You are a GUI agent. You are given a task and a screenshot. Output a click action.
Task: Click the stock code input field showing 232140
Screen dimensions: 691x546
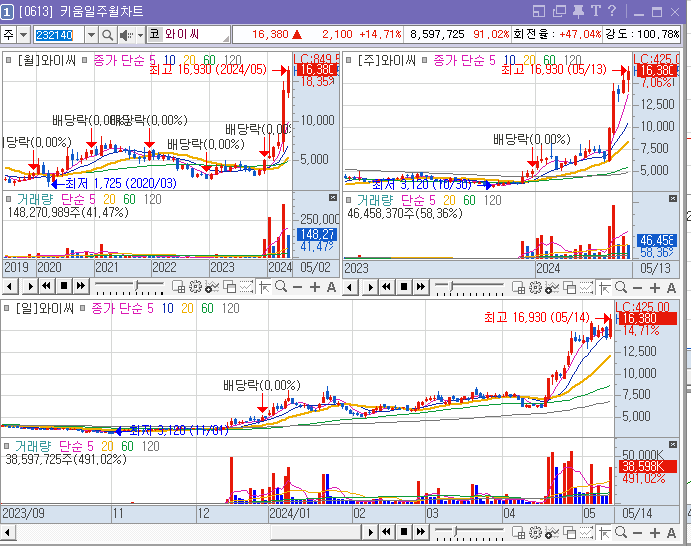[x=59, y=35]
